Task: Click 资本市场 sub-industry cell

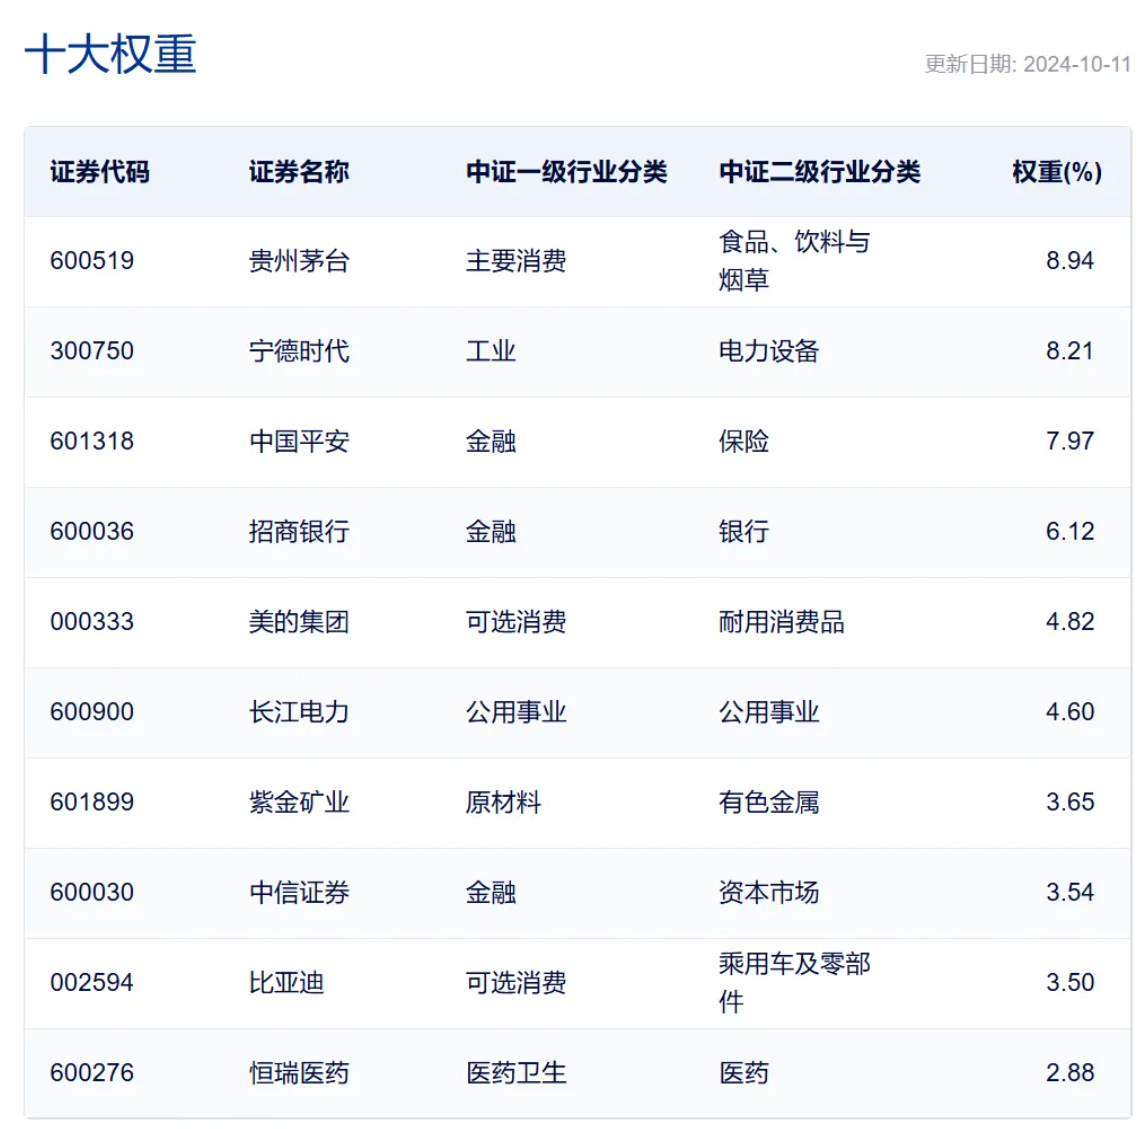Action: pos(769,893)
